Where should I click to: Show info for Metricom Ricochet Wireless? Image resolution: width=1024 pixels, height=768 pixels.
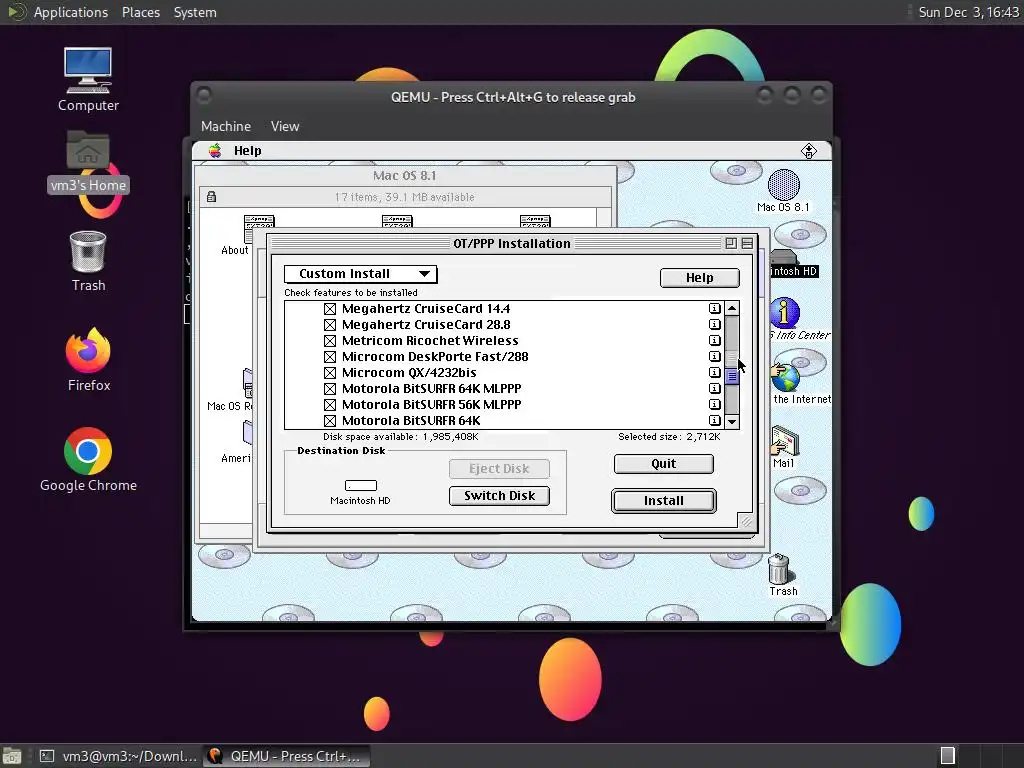(x=714, y=340)
